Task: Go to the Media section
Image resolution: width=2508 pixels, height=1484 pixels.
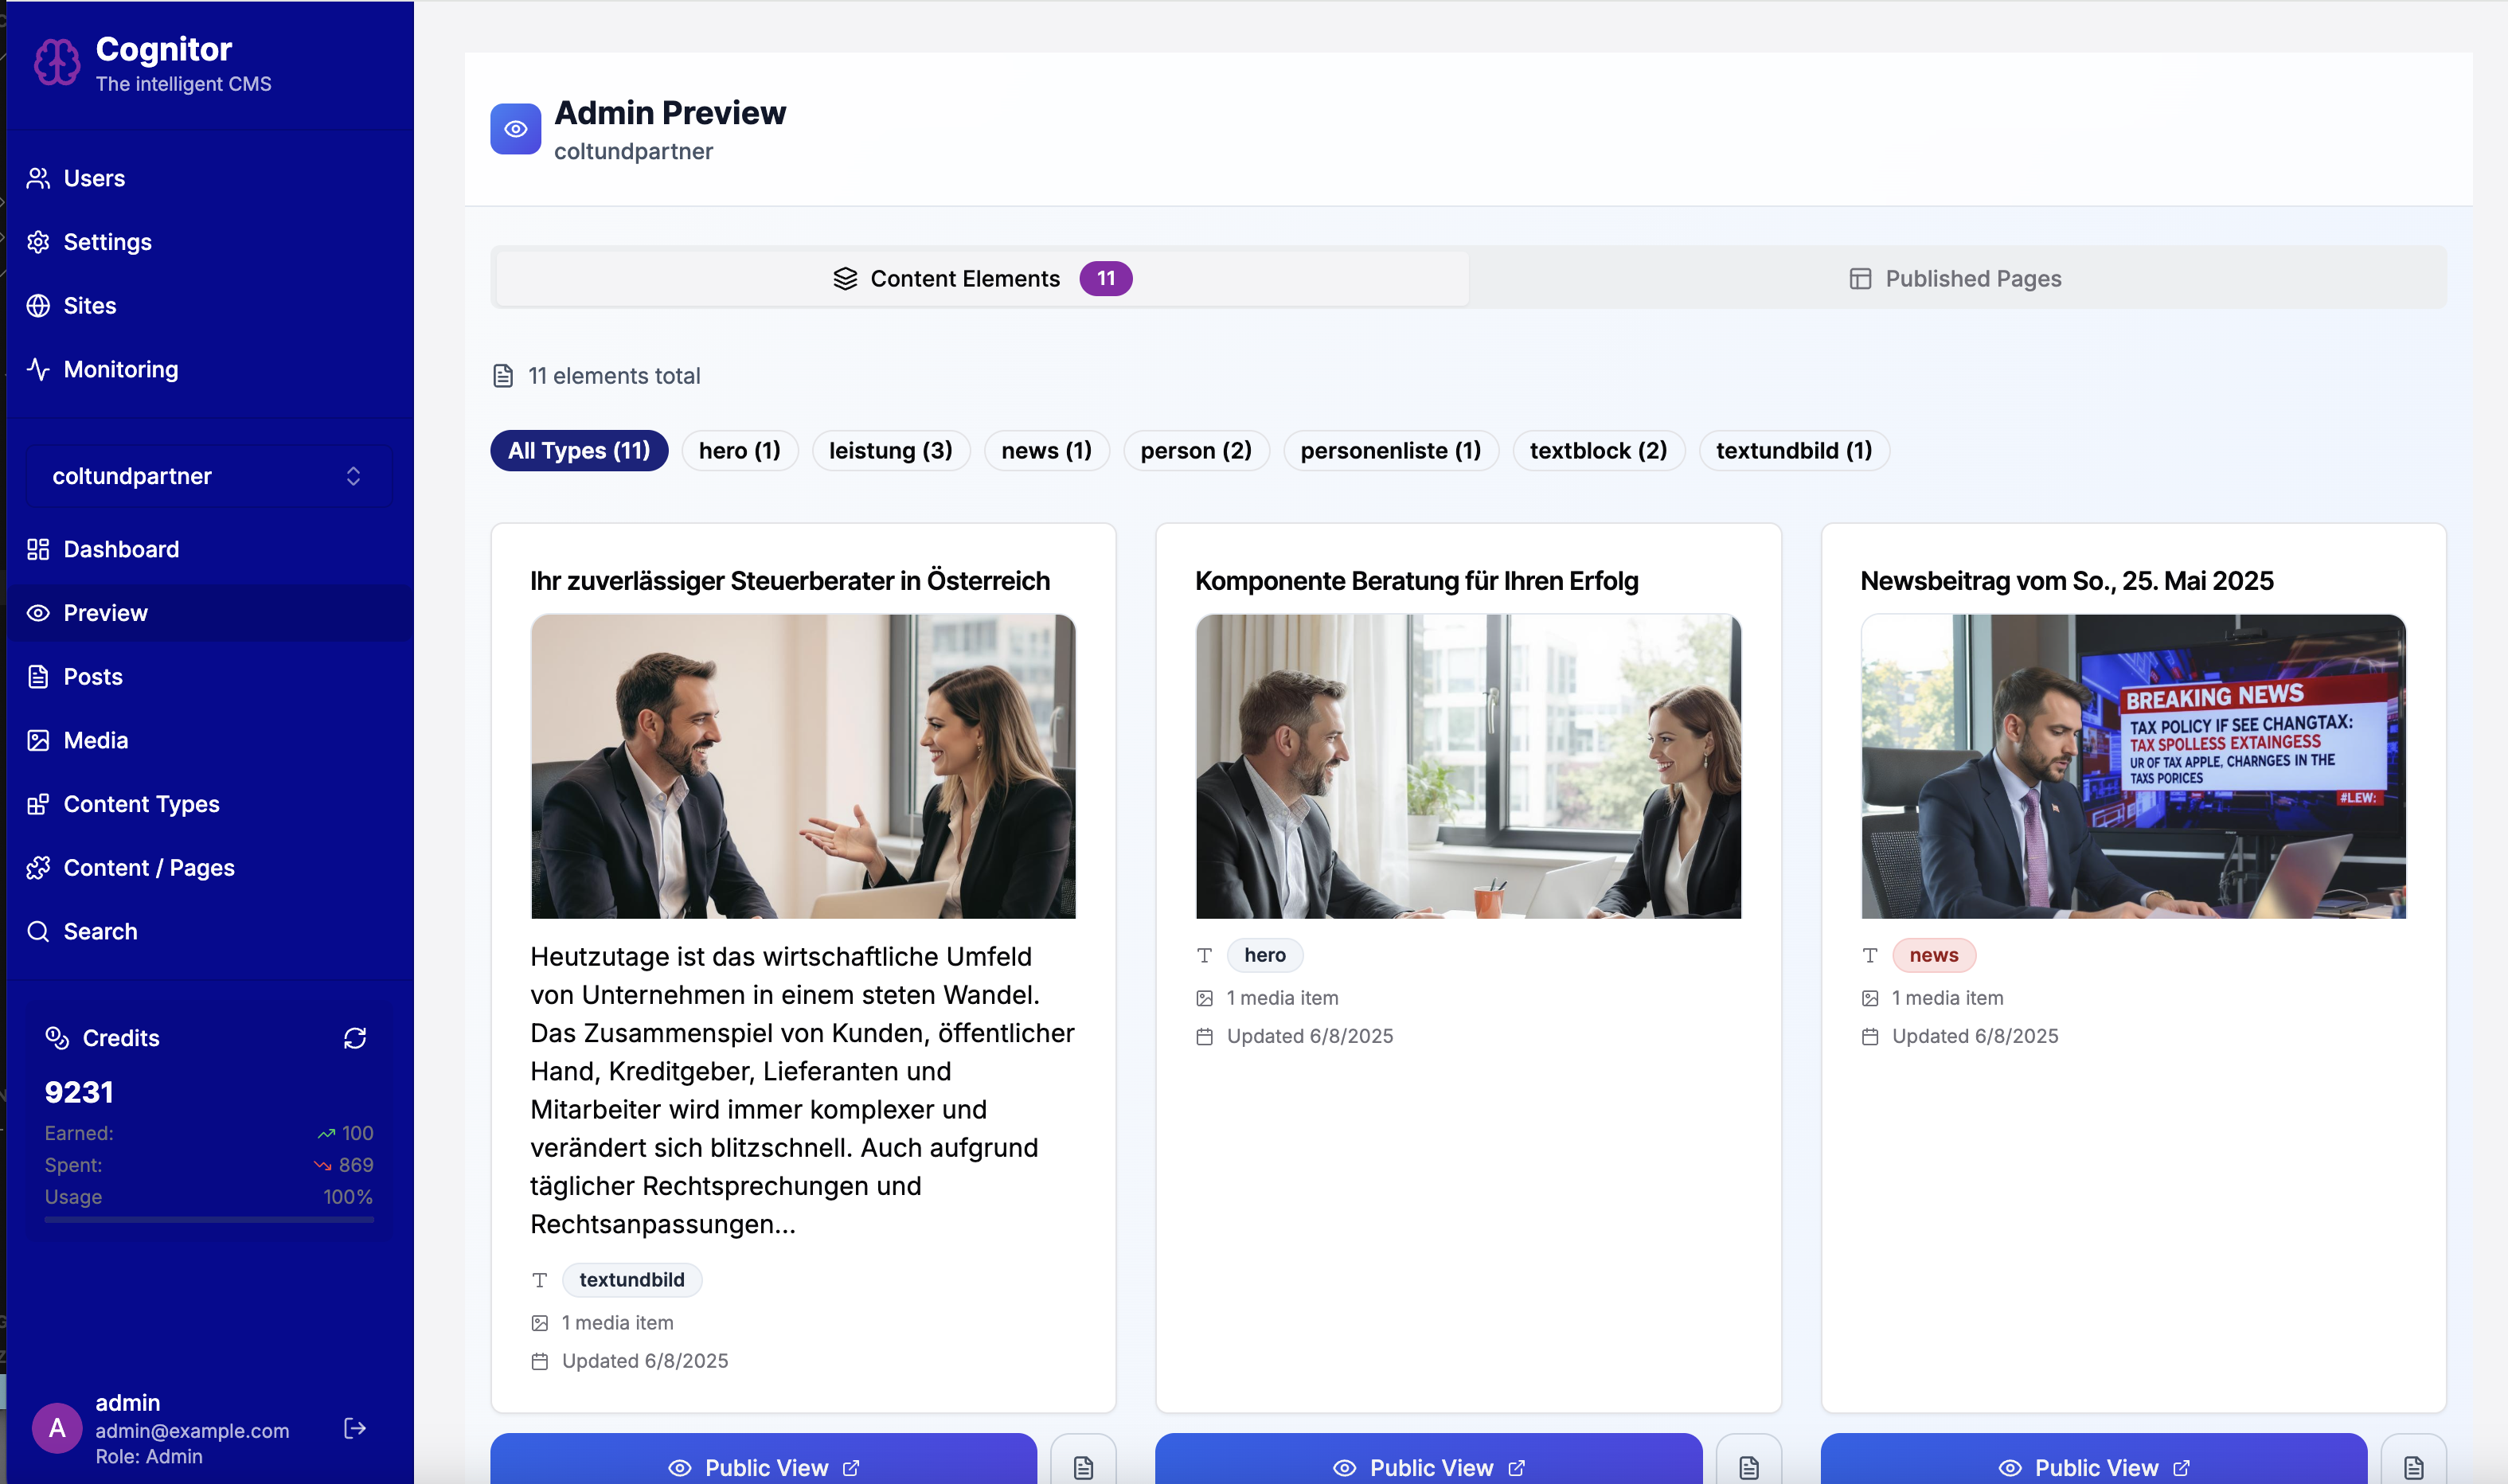Action: coord(95,740)
